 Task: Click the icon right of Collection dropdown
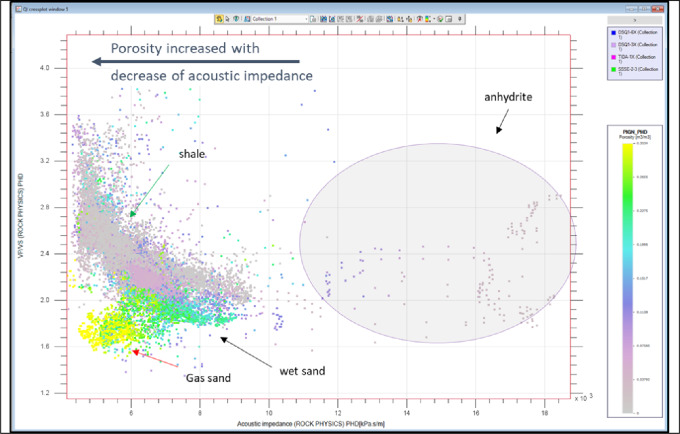(x=313, y=19)
